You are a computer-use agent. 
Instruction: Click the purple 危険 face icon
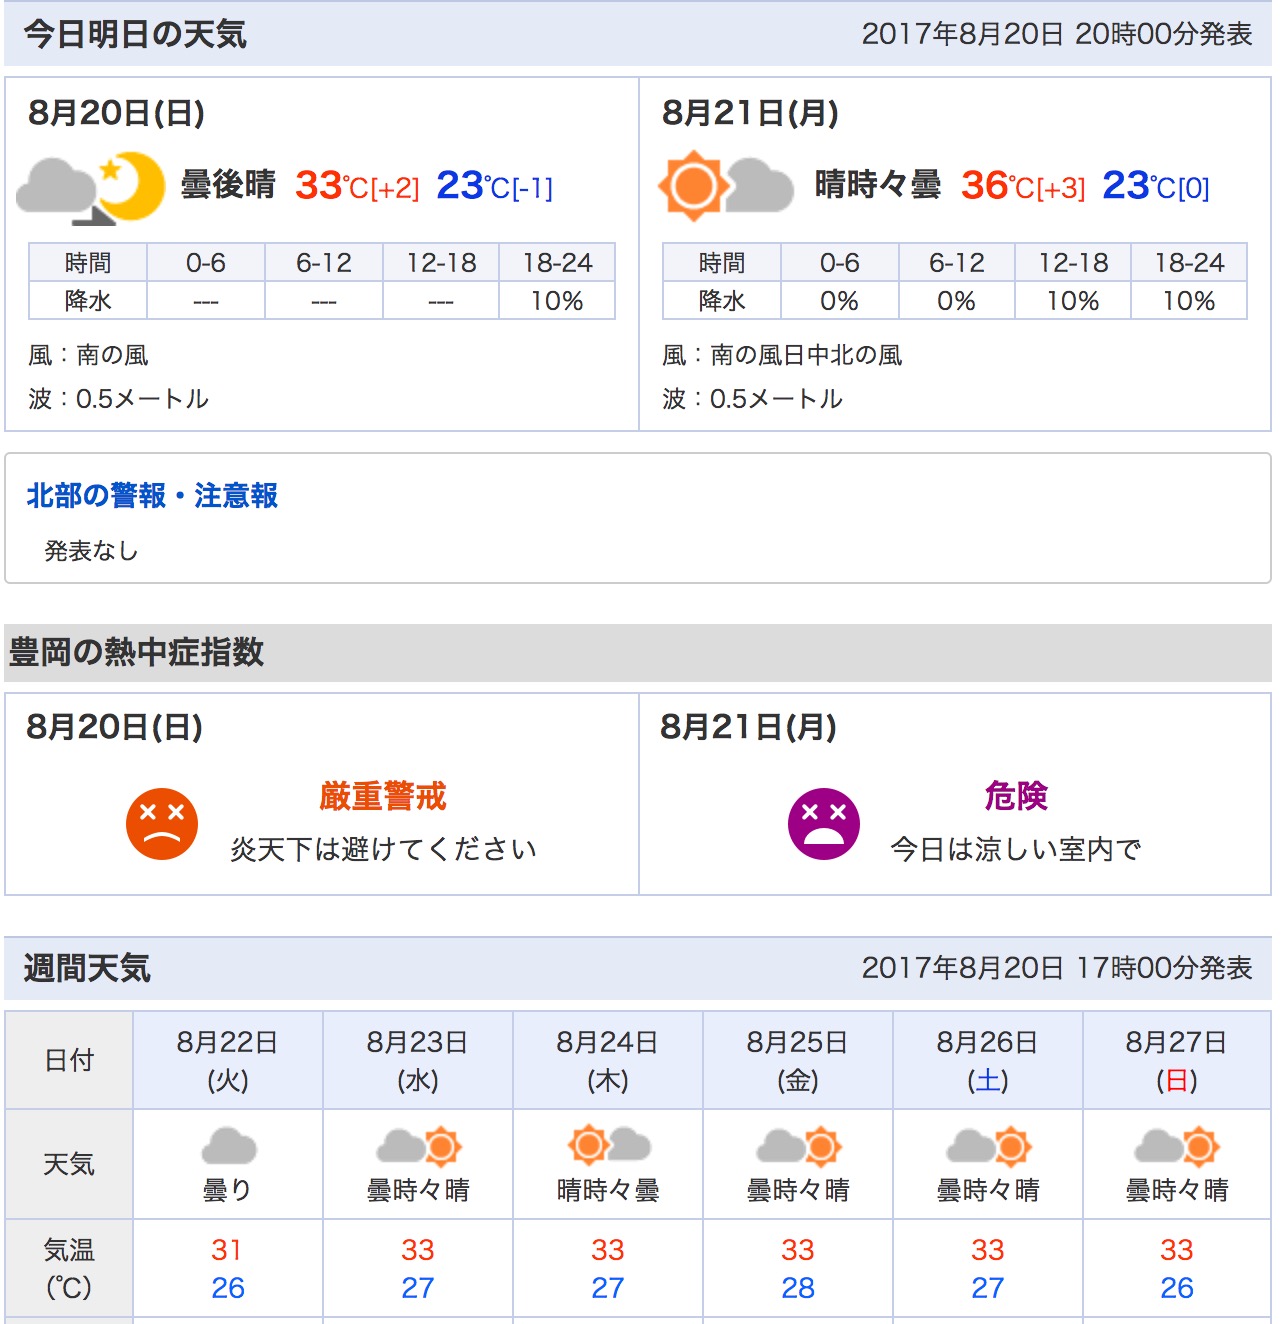[x=824, y=824]
